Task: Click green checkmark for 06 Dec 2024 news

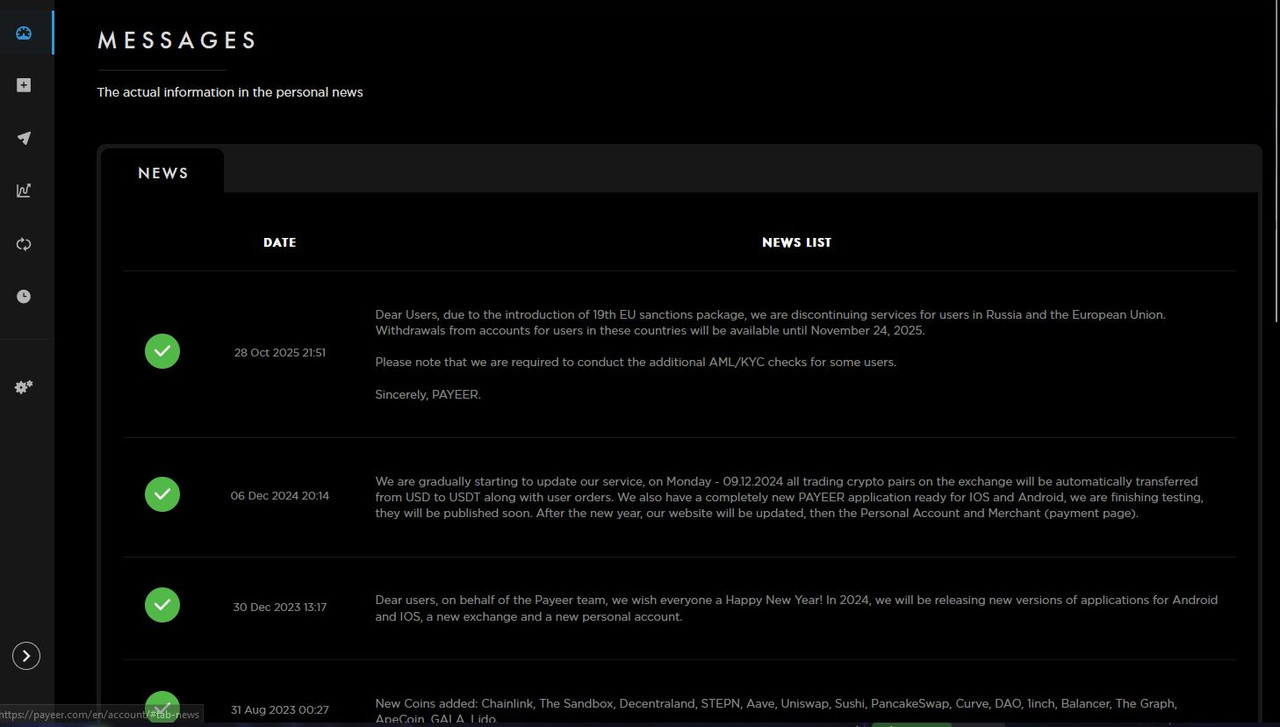Action: 162,494
